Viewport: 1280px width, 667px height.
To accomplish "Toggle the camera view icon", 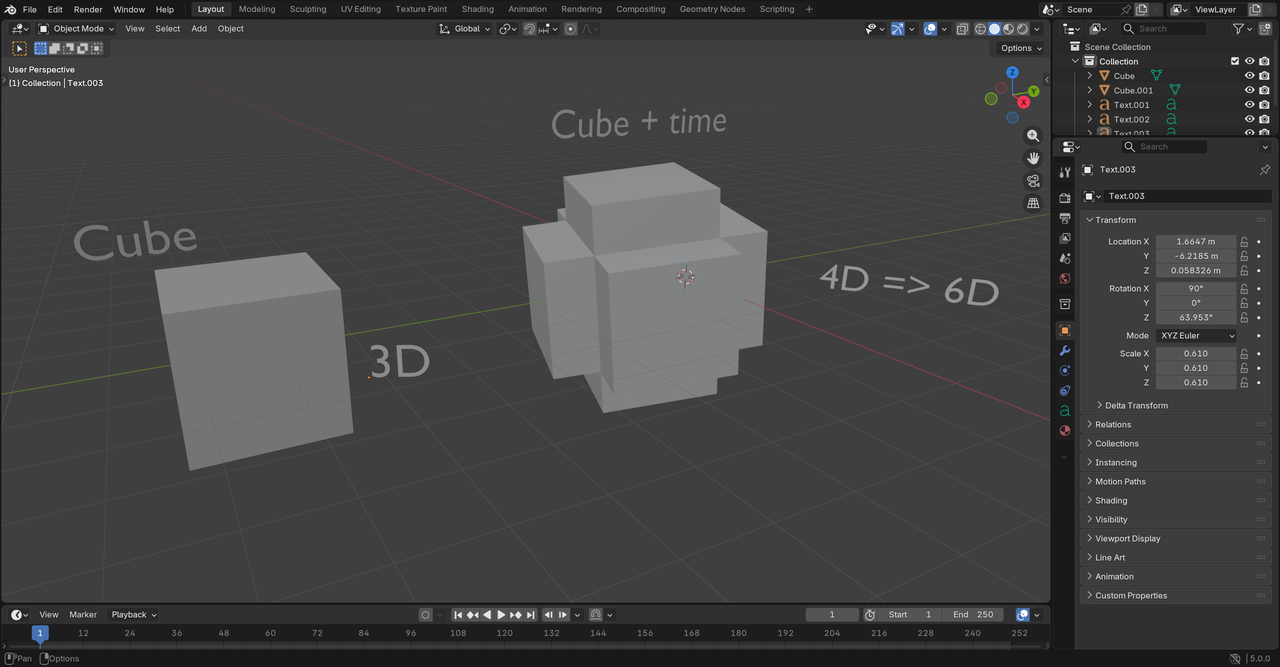I will (x=1033, y=181).
